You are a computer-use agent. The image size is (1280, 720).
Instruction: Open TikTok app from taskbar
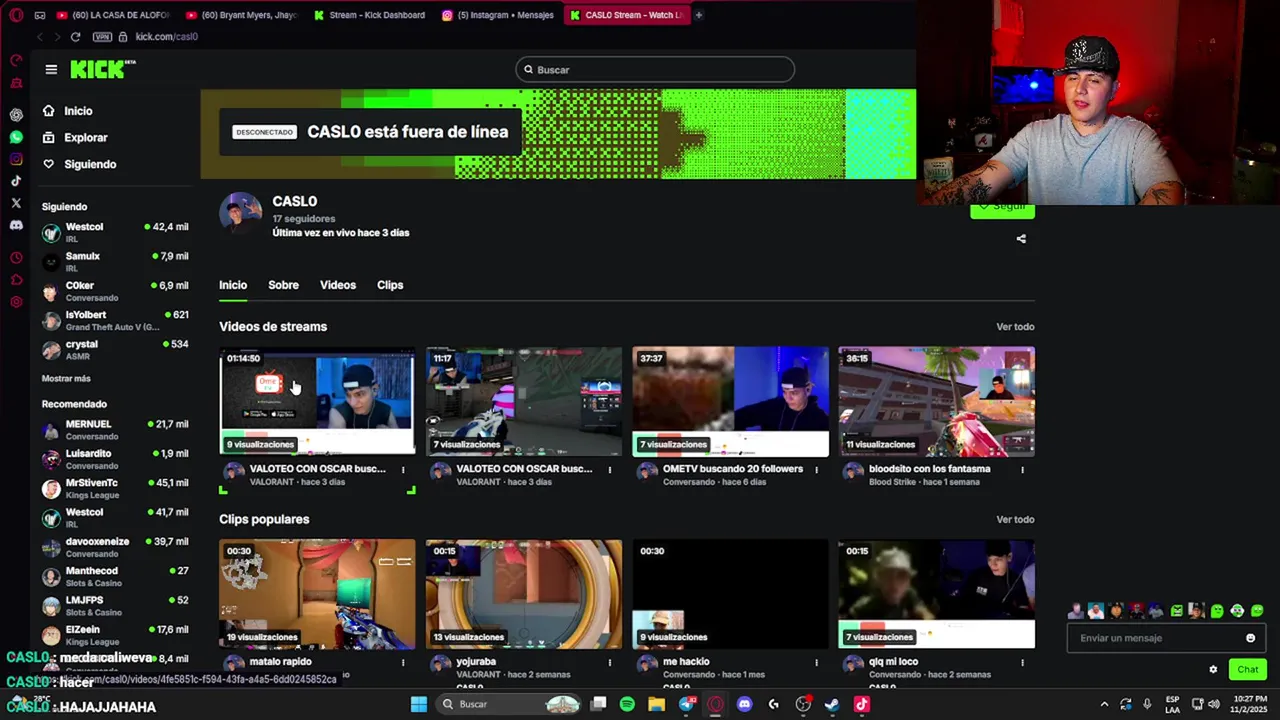click(861, 704)
